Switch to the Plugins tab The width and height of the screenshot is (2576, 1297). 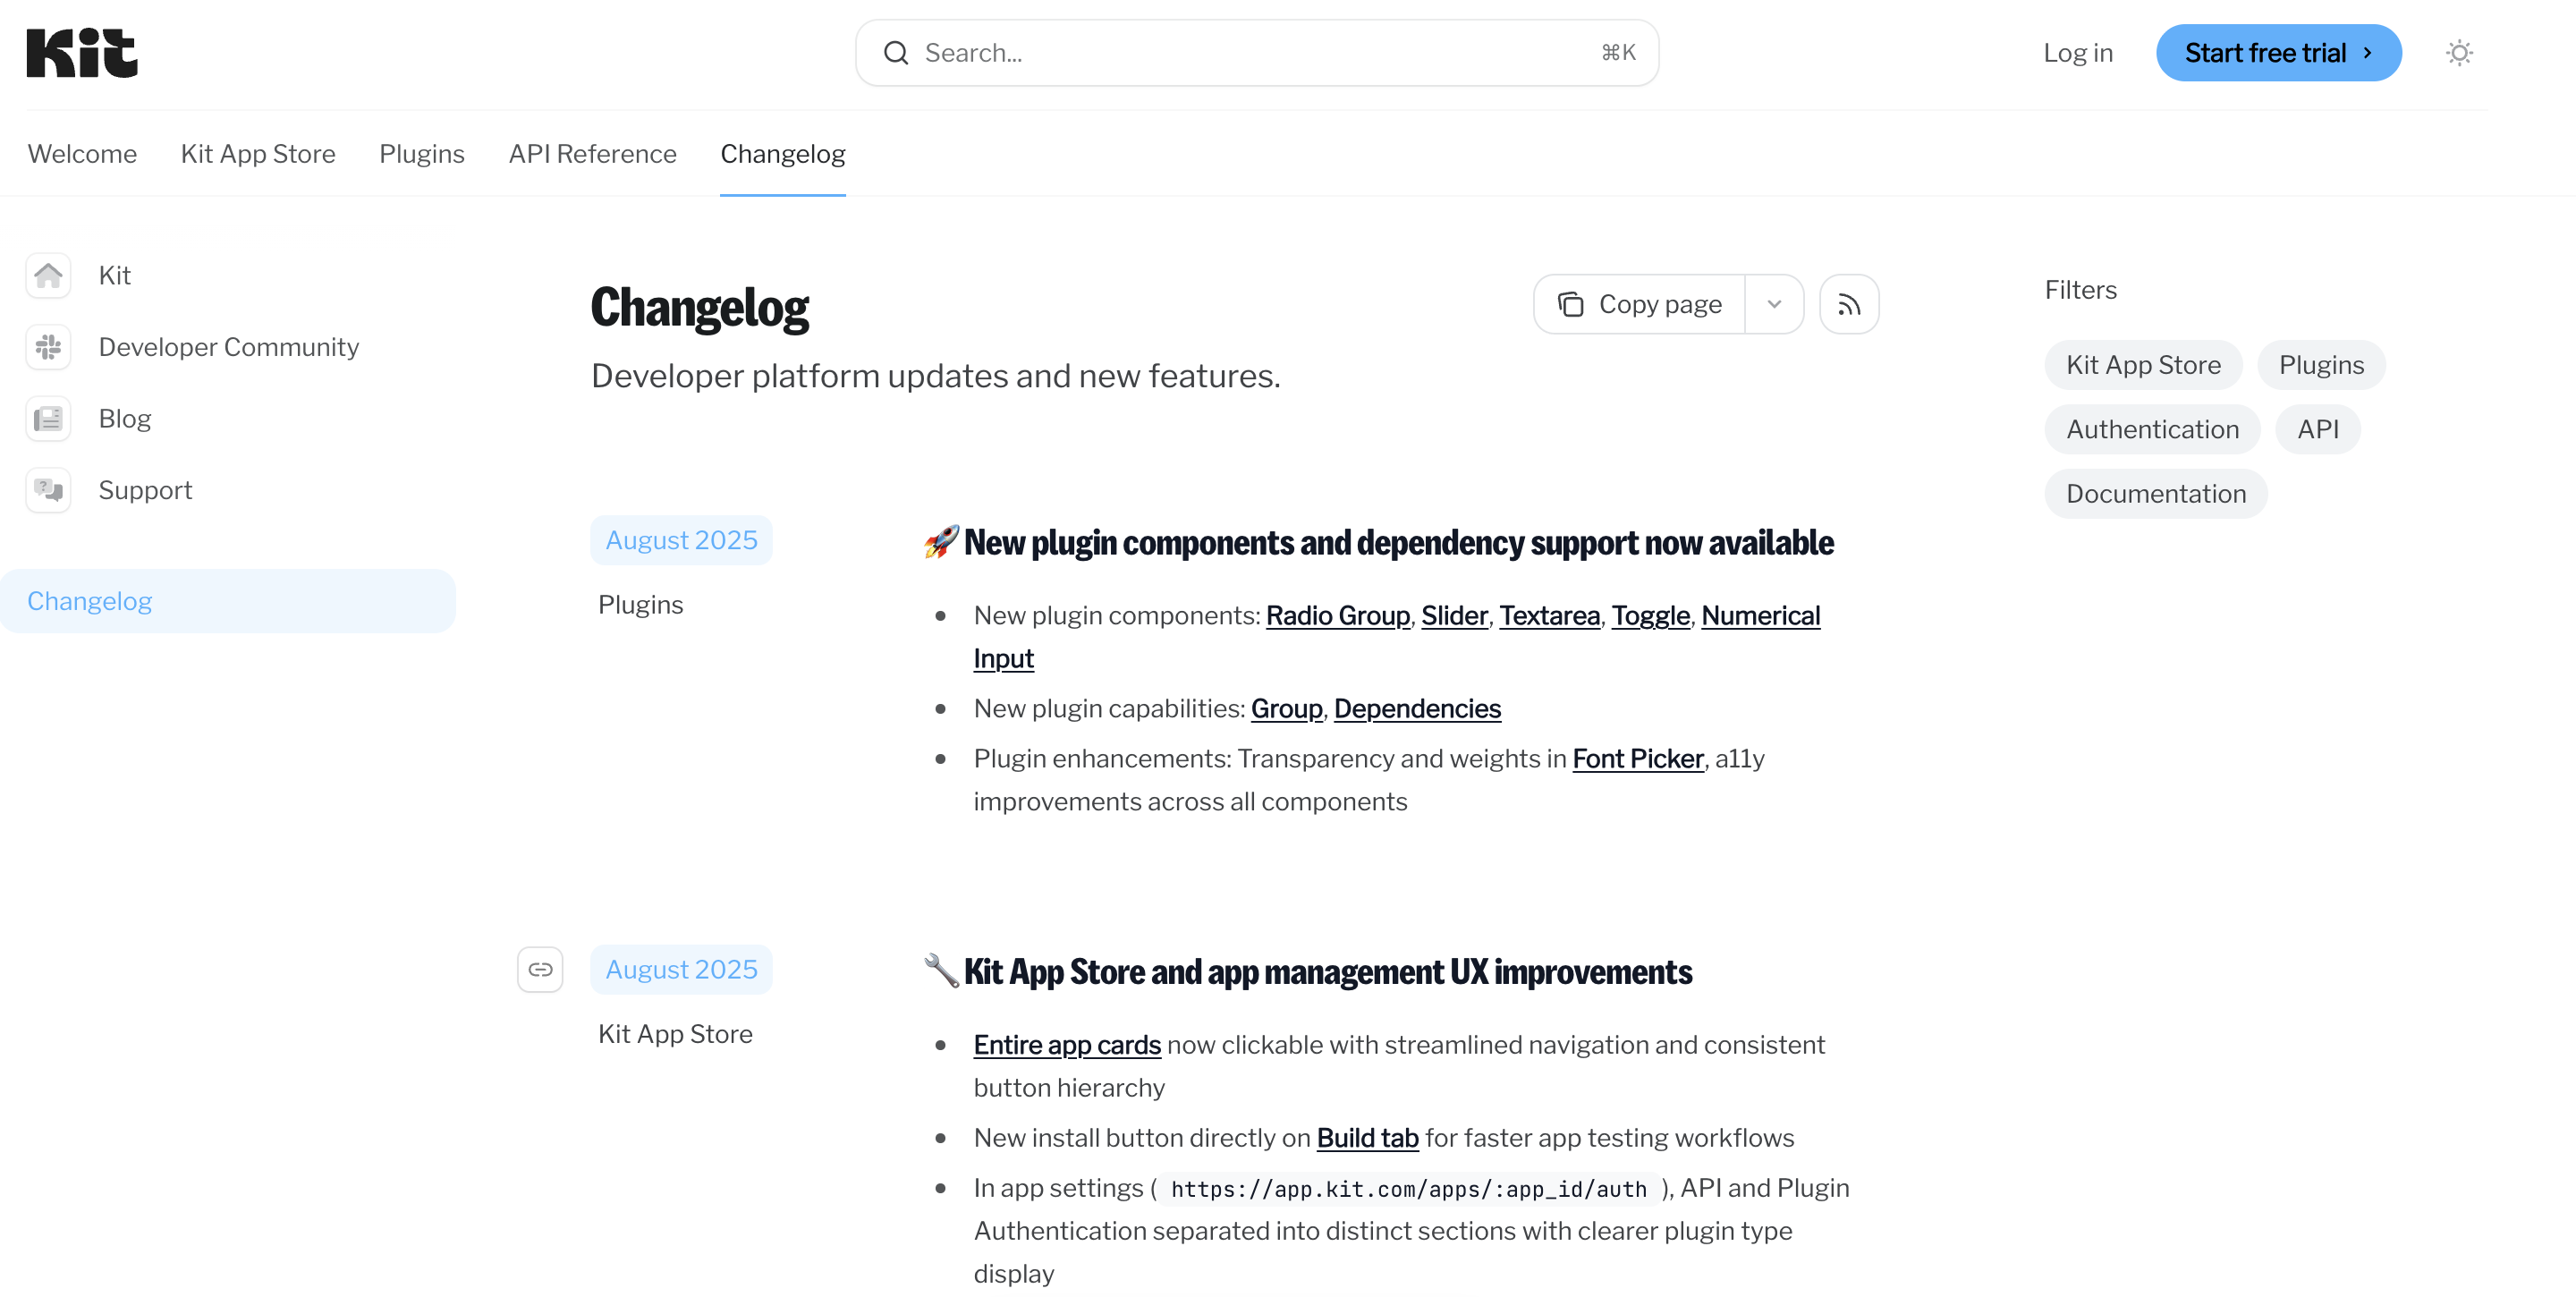click(422, 154)
